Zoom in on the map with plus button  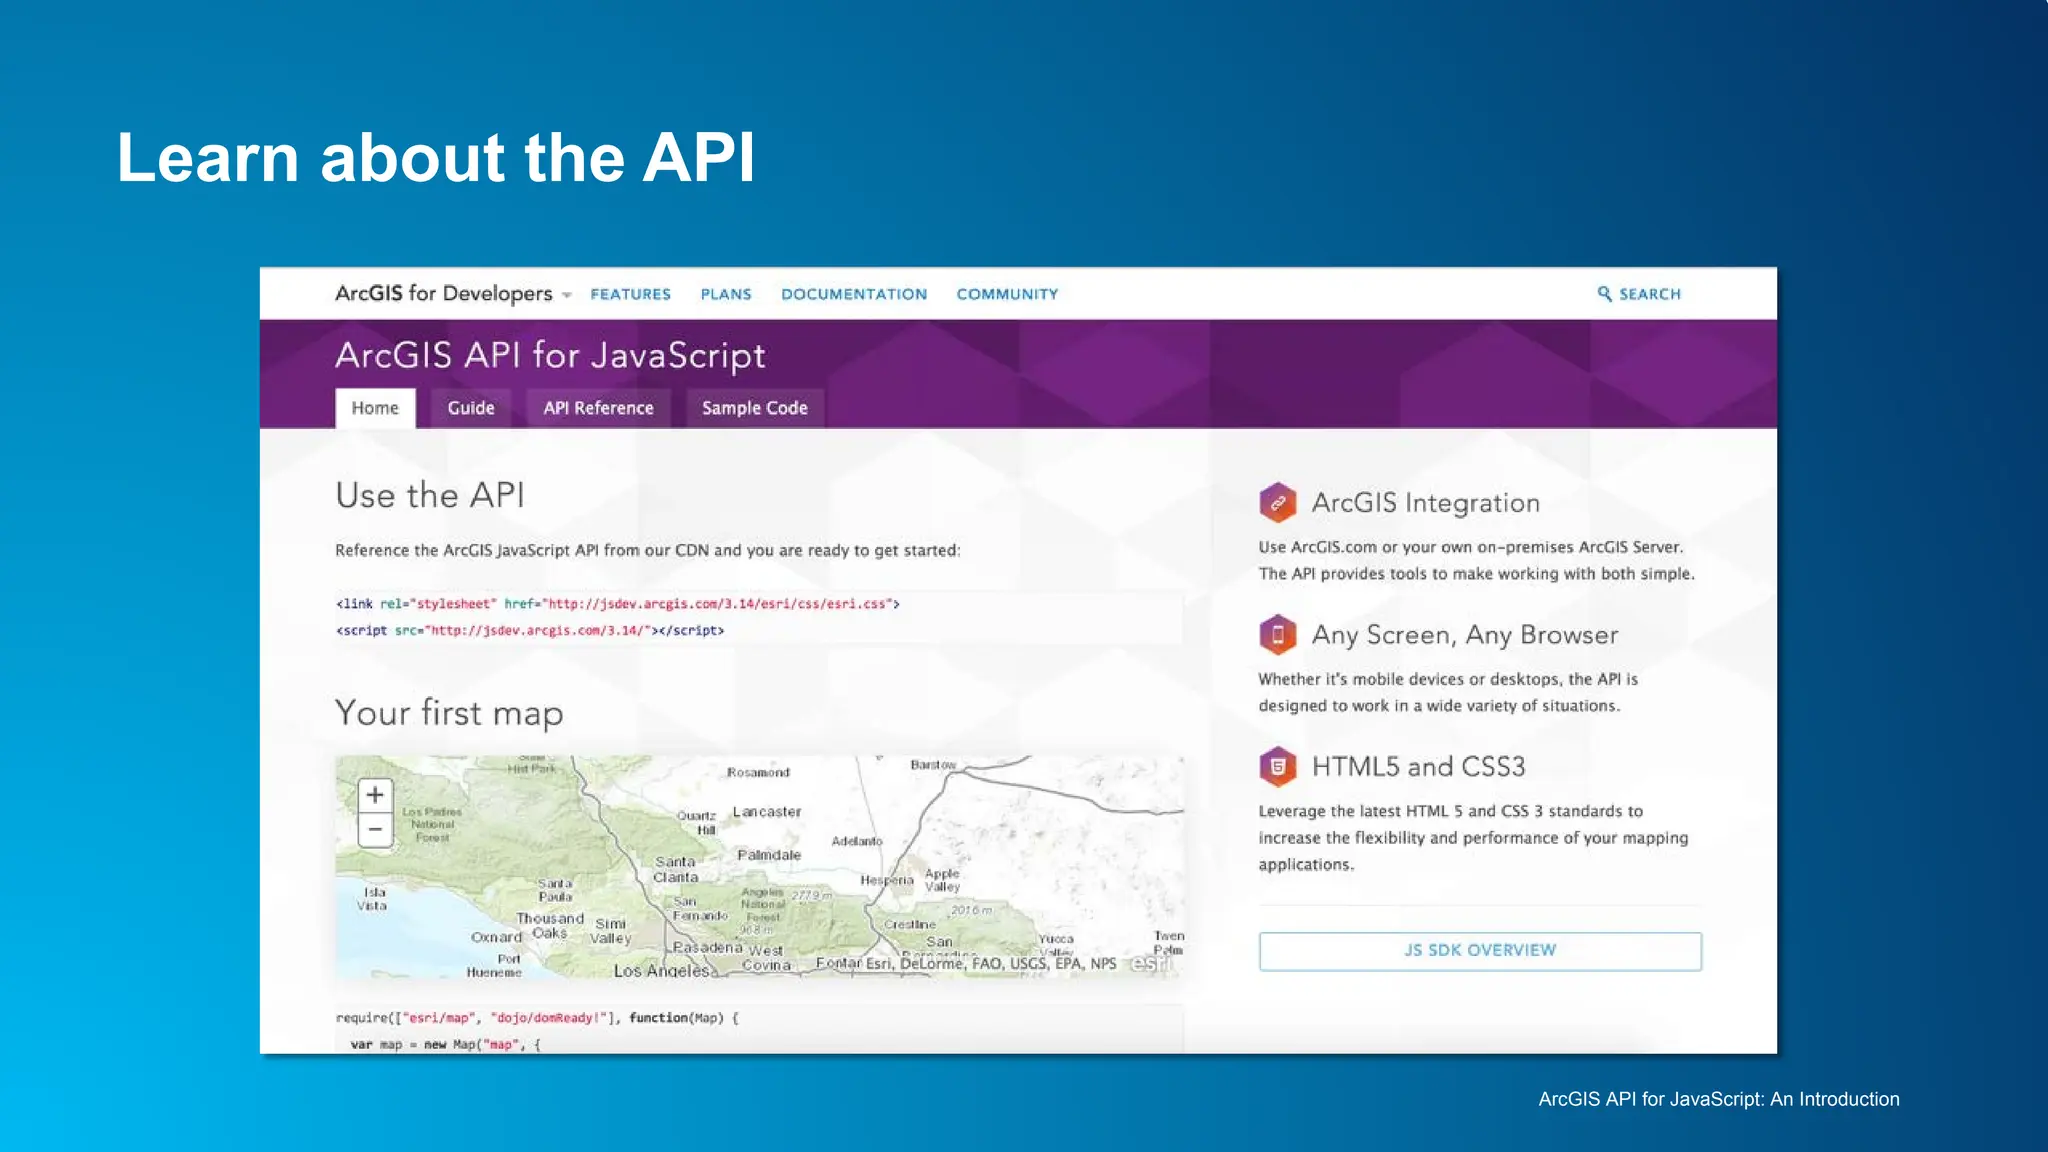click(375, 795)
